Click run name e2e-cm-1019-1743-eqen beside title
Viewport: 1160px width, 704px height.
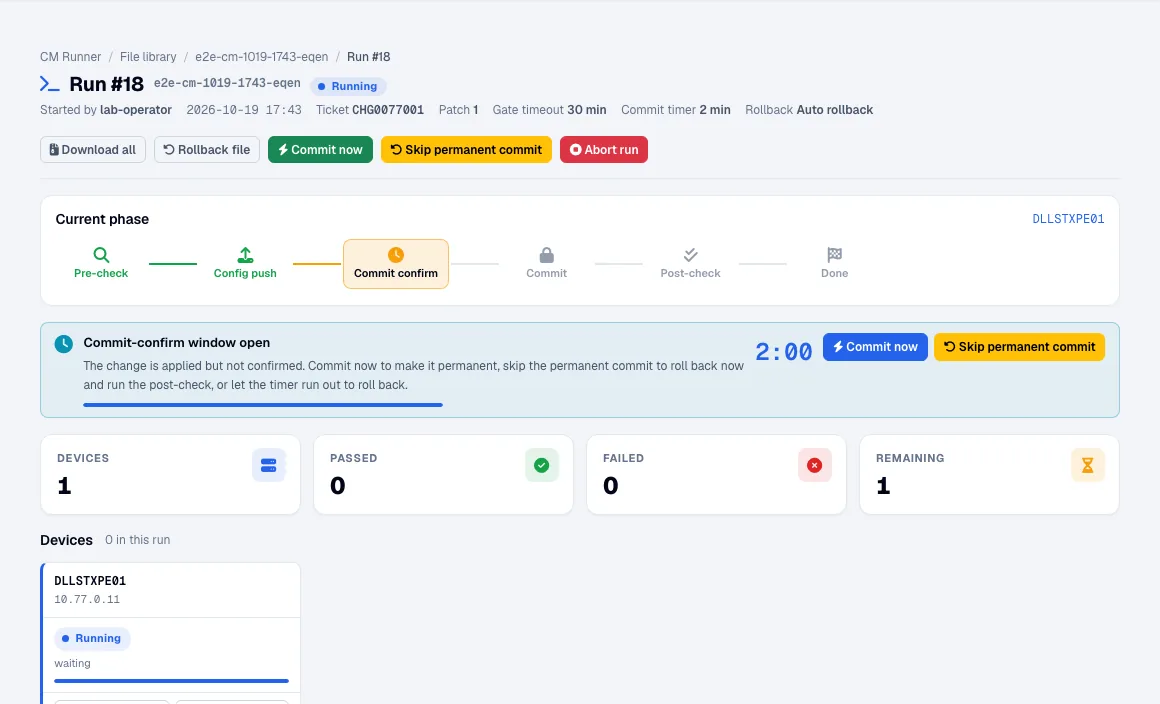[x=227, y=83]
